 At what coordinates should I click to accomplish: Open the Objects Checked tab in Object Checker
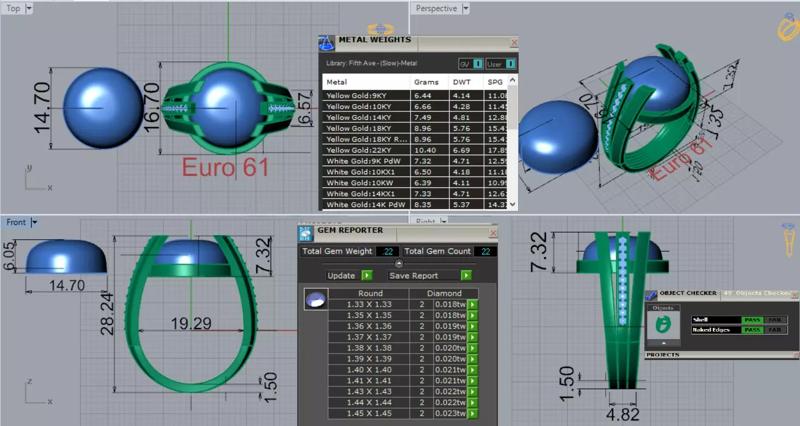point(757,293)
